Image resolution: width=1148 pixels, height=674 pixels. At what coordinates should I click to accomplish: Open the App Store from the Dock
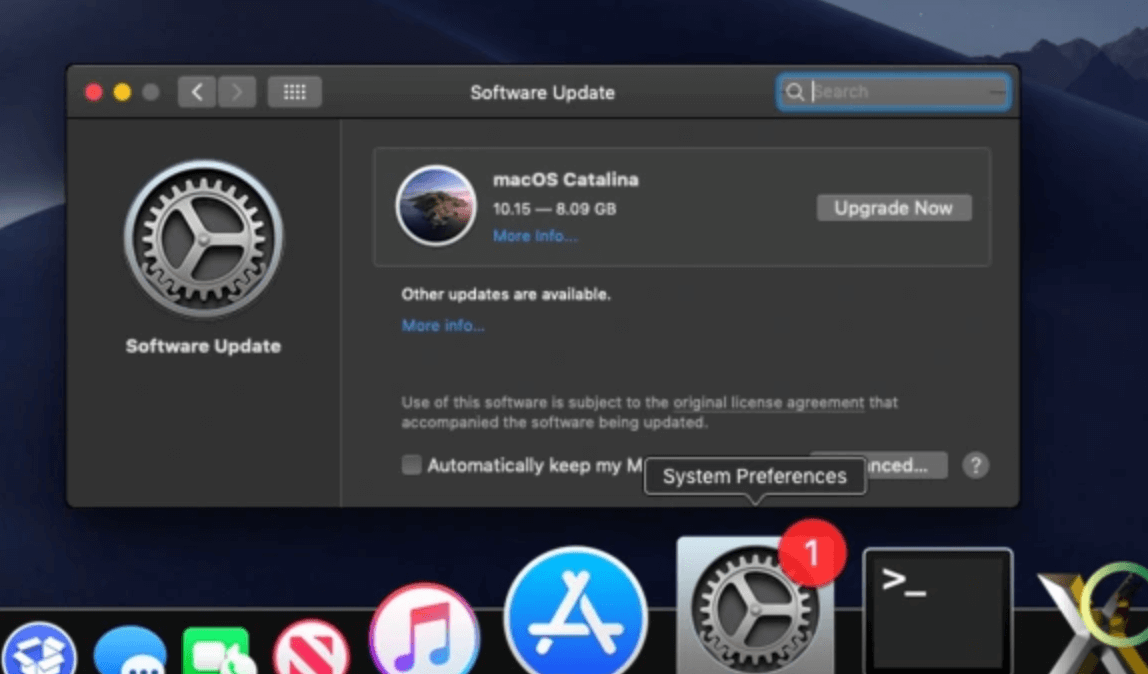(576, 610)
